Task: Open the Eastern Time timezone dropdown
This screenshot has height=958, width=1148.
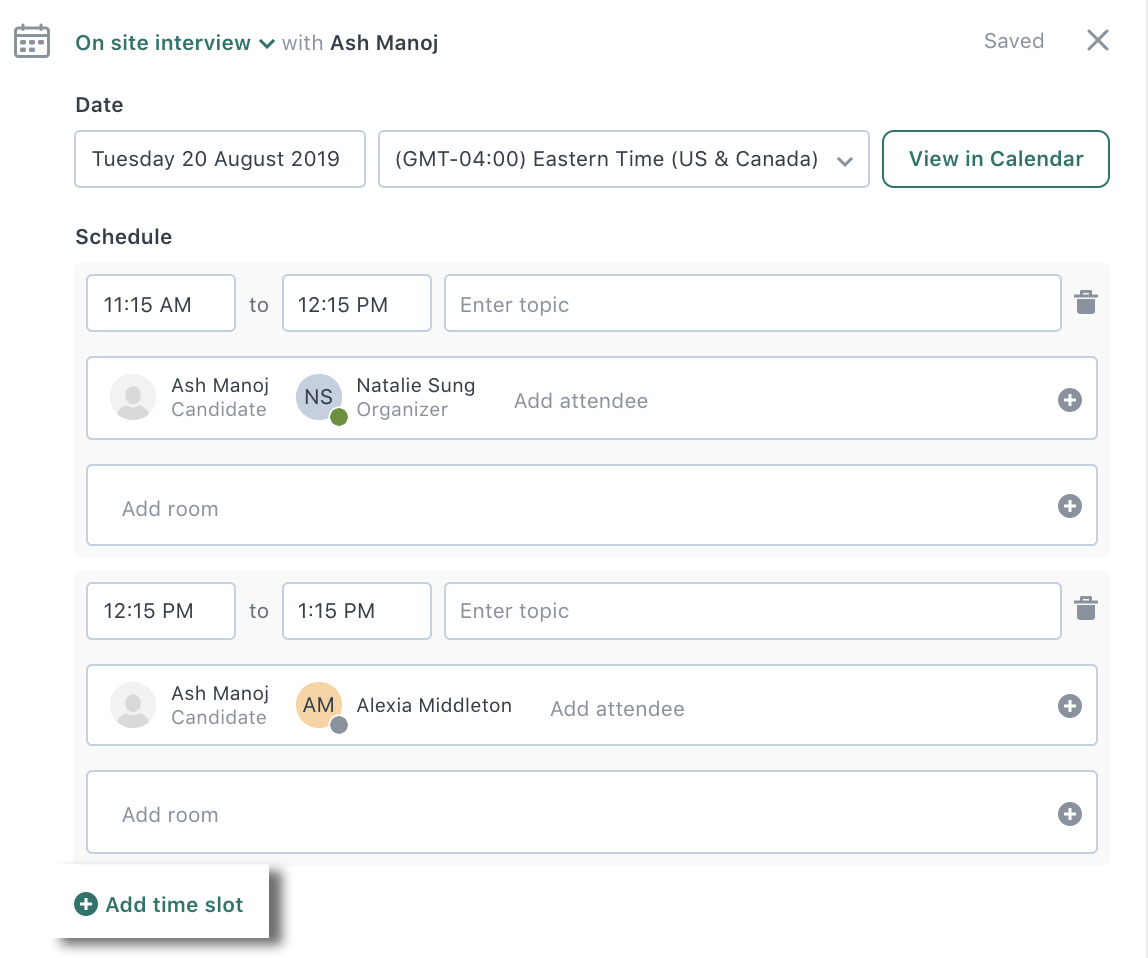Action: 624,159
